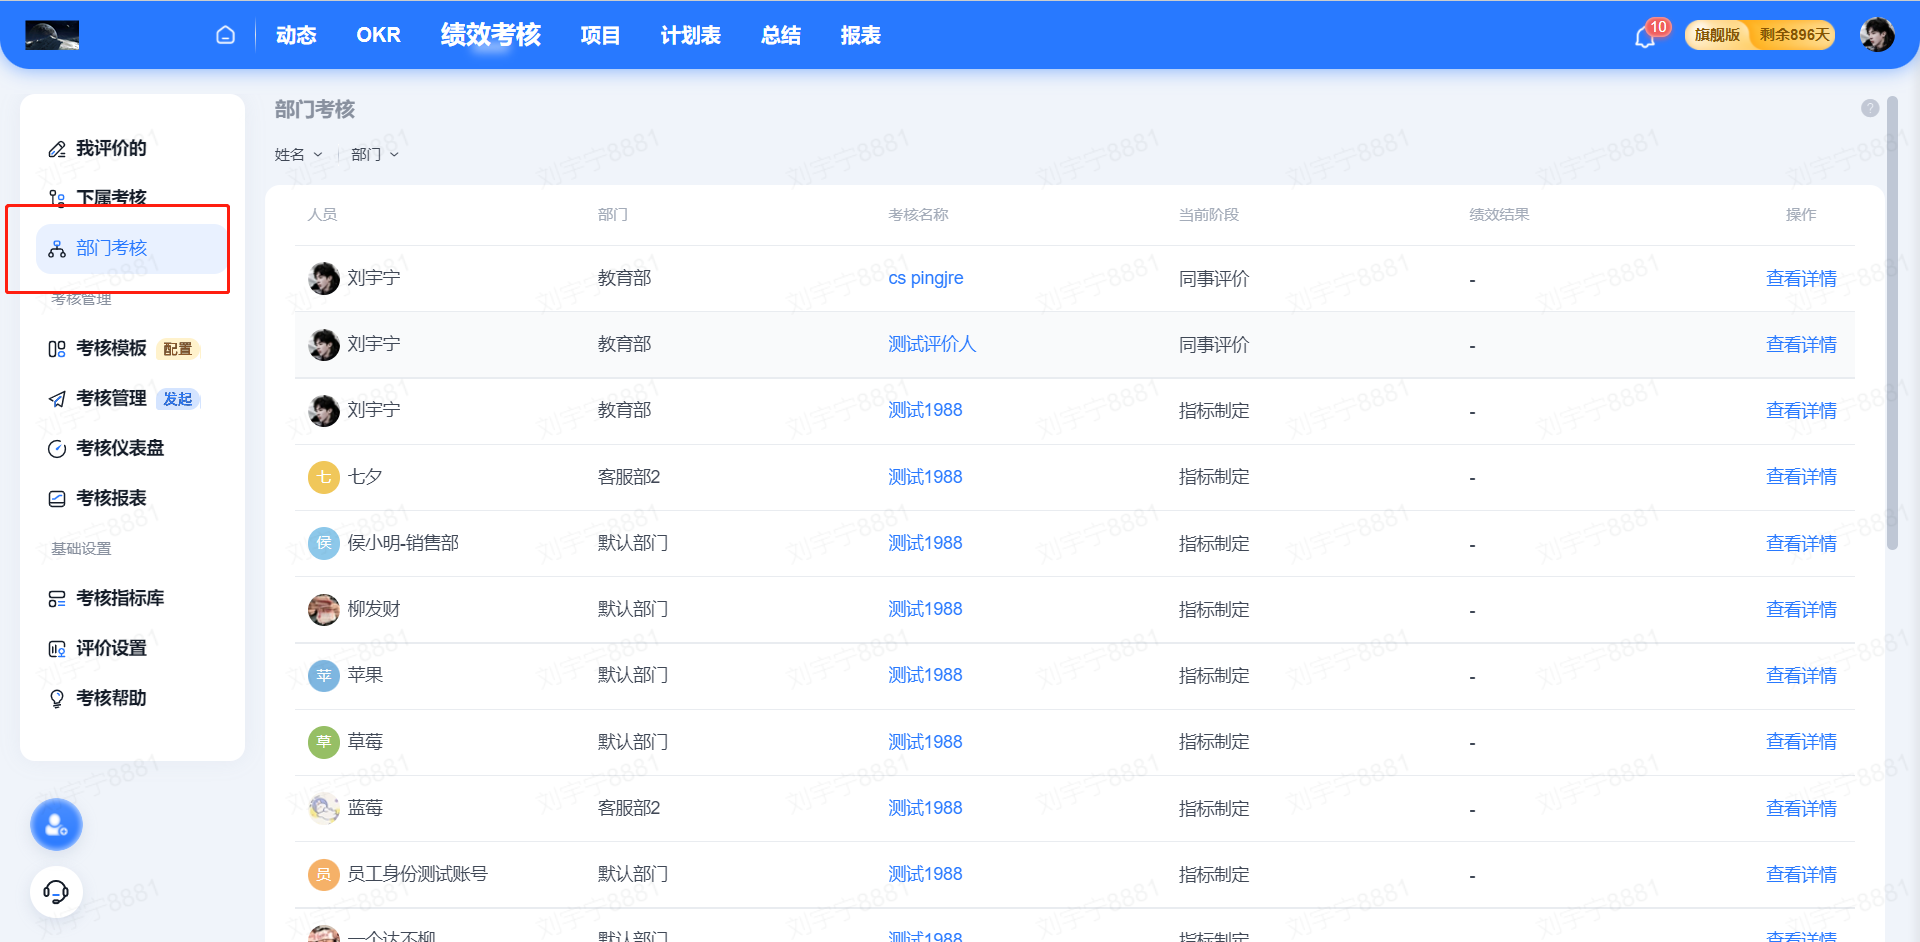Image resolution: width=1920 pixels, height=942 pixels.
Task: Click the 考核管理 paper plane icon
Action: click(57, 399)
